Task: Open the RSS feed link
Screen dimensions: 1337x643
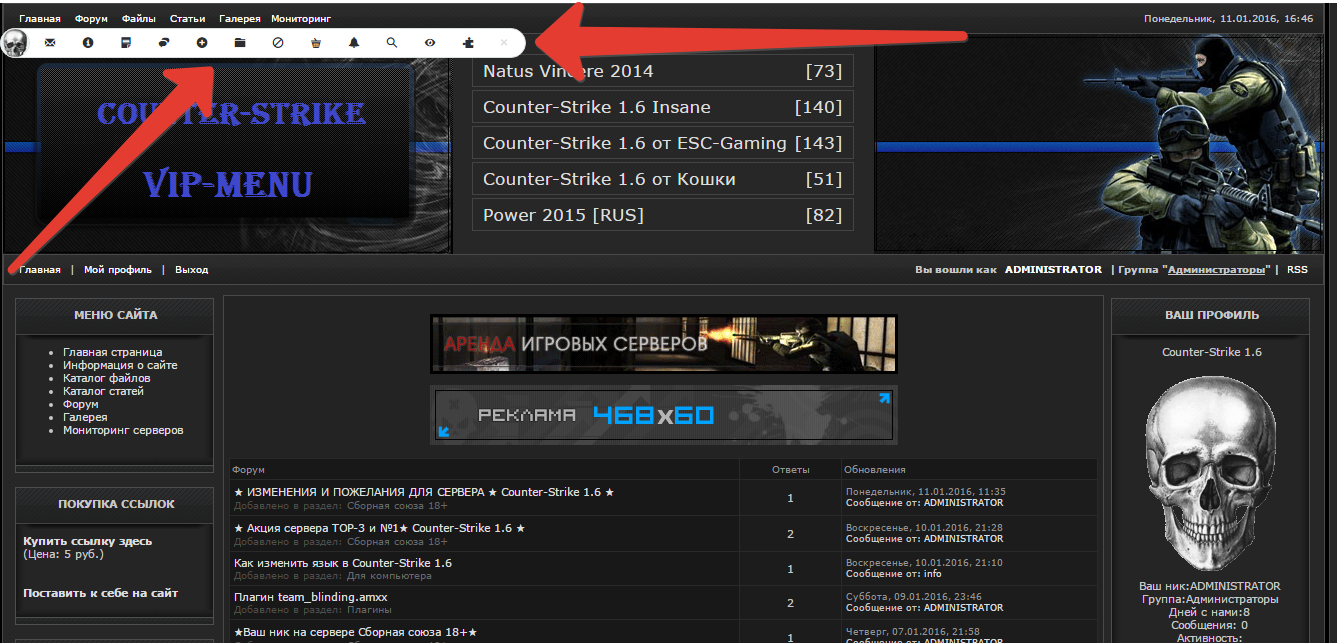Action: tap(1297, 270)
